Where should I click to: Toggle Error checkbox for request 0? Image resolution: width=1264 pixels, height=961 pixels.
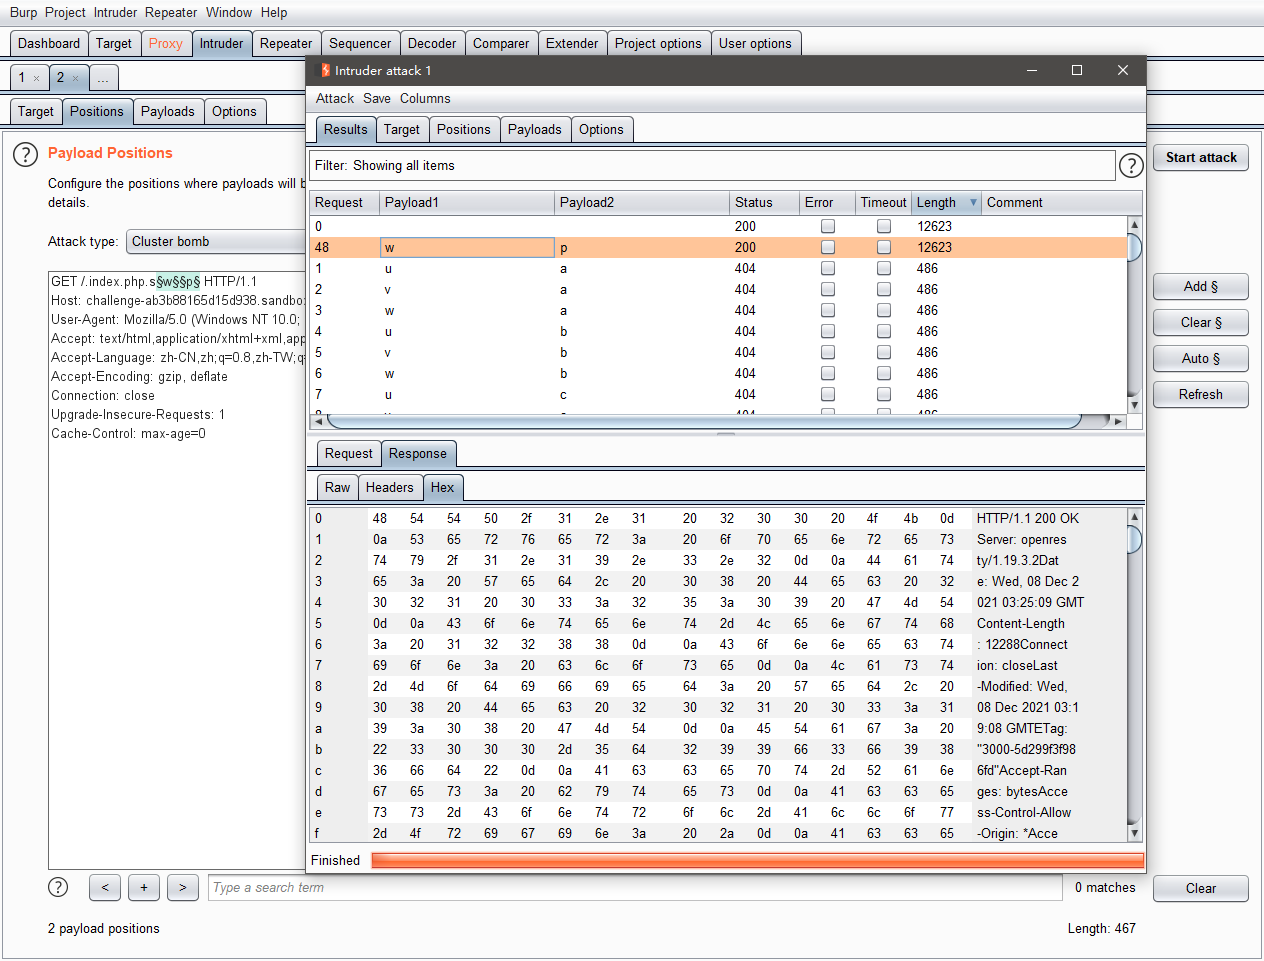pyautogui.click(x=828, y=226)
